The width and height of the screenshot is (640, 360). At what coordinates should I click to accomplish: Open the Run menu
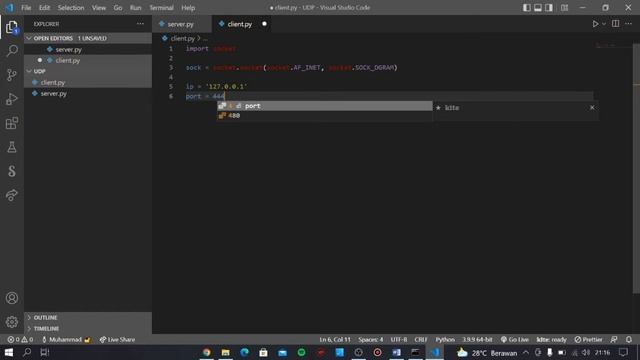pos(136,8)
